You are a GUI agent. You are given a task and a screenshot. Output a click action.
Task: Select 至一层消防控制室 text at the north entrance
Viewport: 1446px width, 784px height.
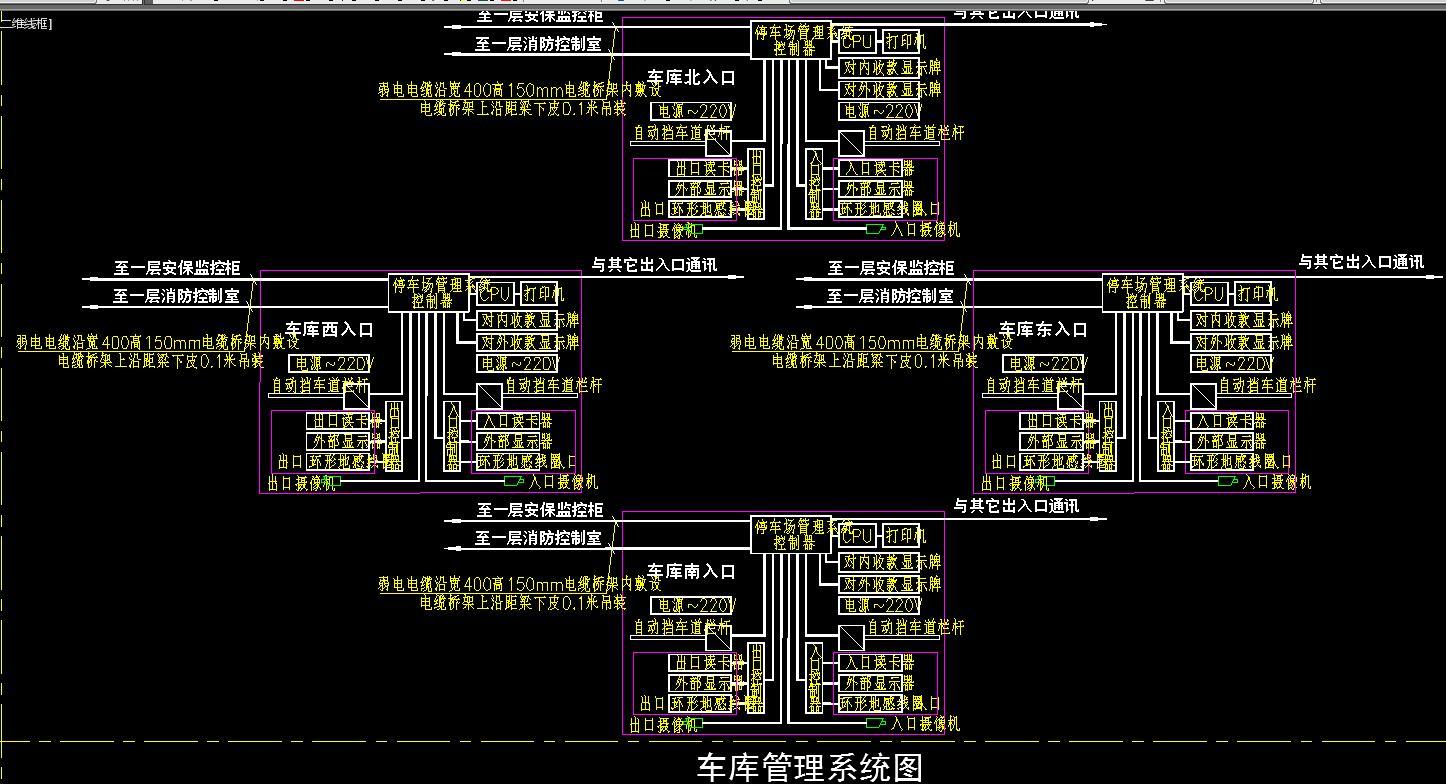(539, 44)
